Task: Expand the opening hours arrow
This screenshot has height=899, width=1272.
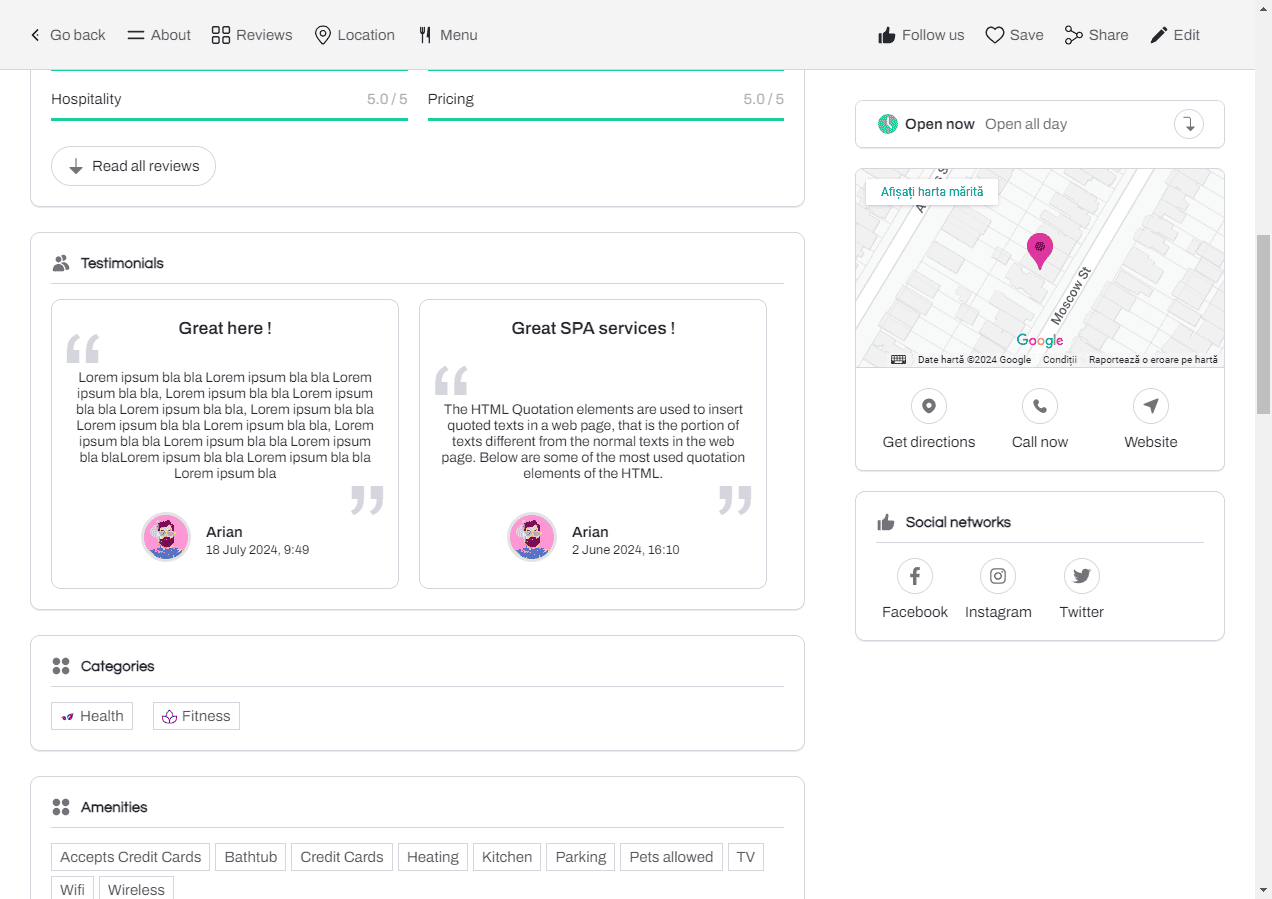Action: 1188,124
